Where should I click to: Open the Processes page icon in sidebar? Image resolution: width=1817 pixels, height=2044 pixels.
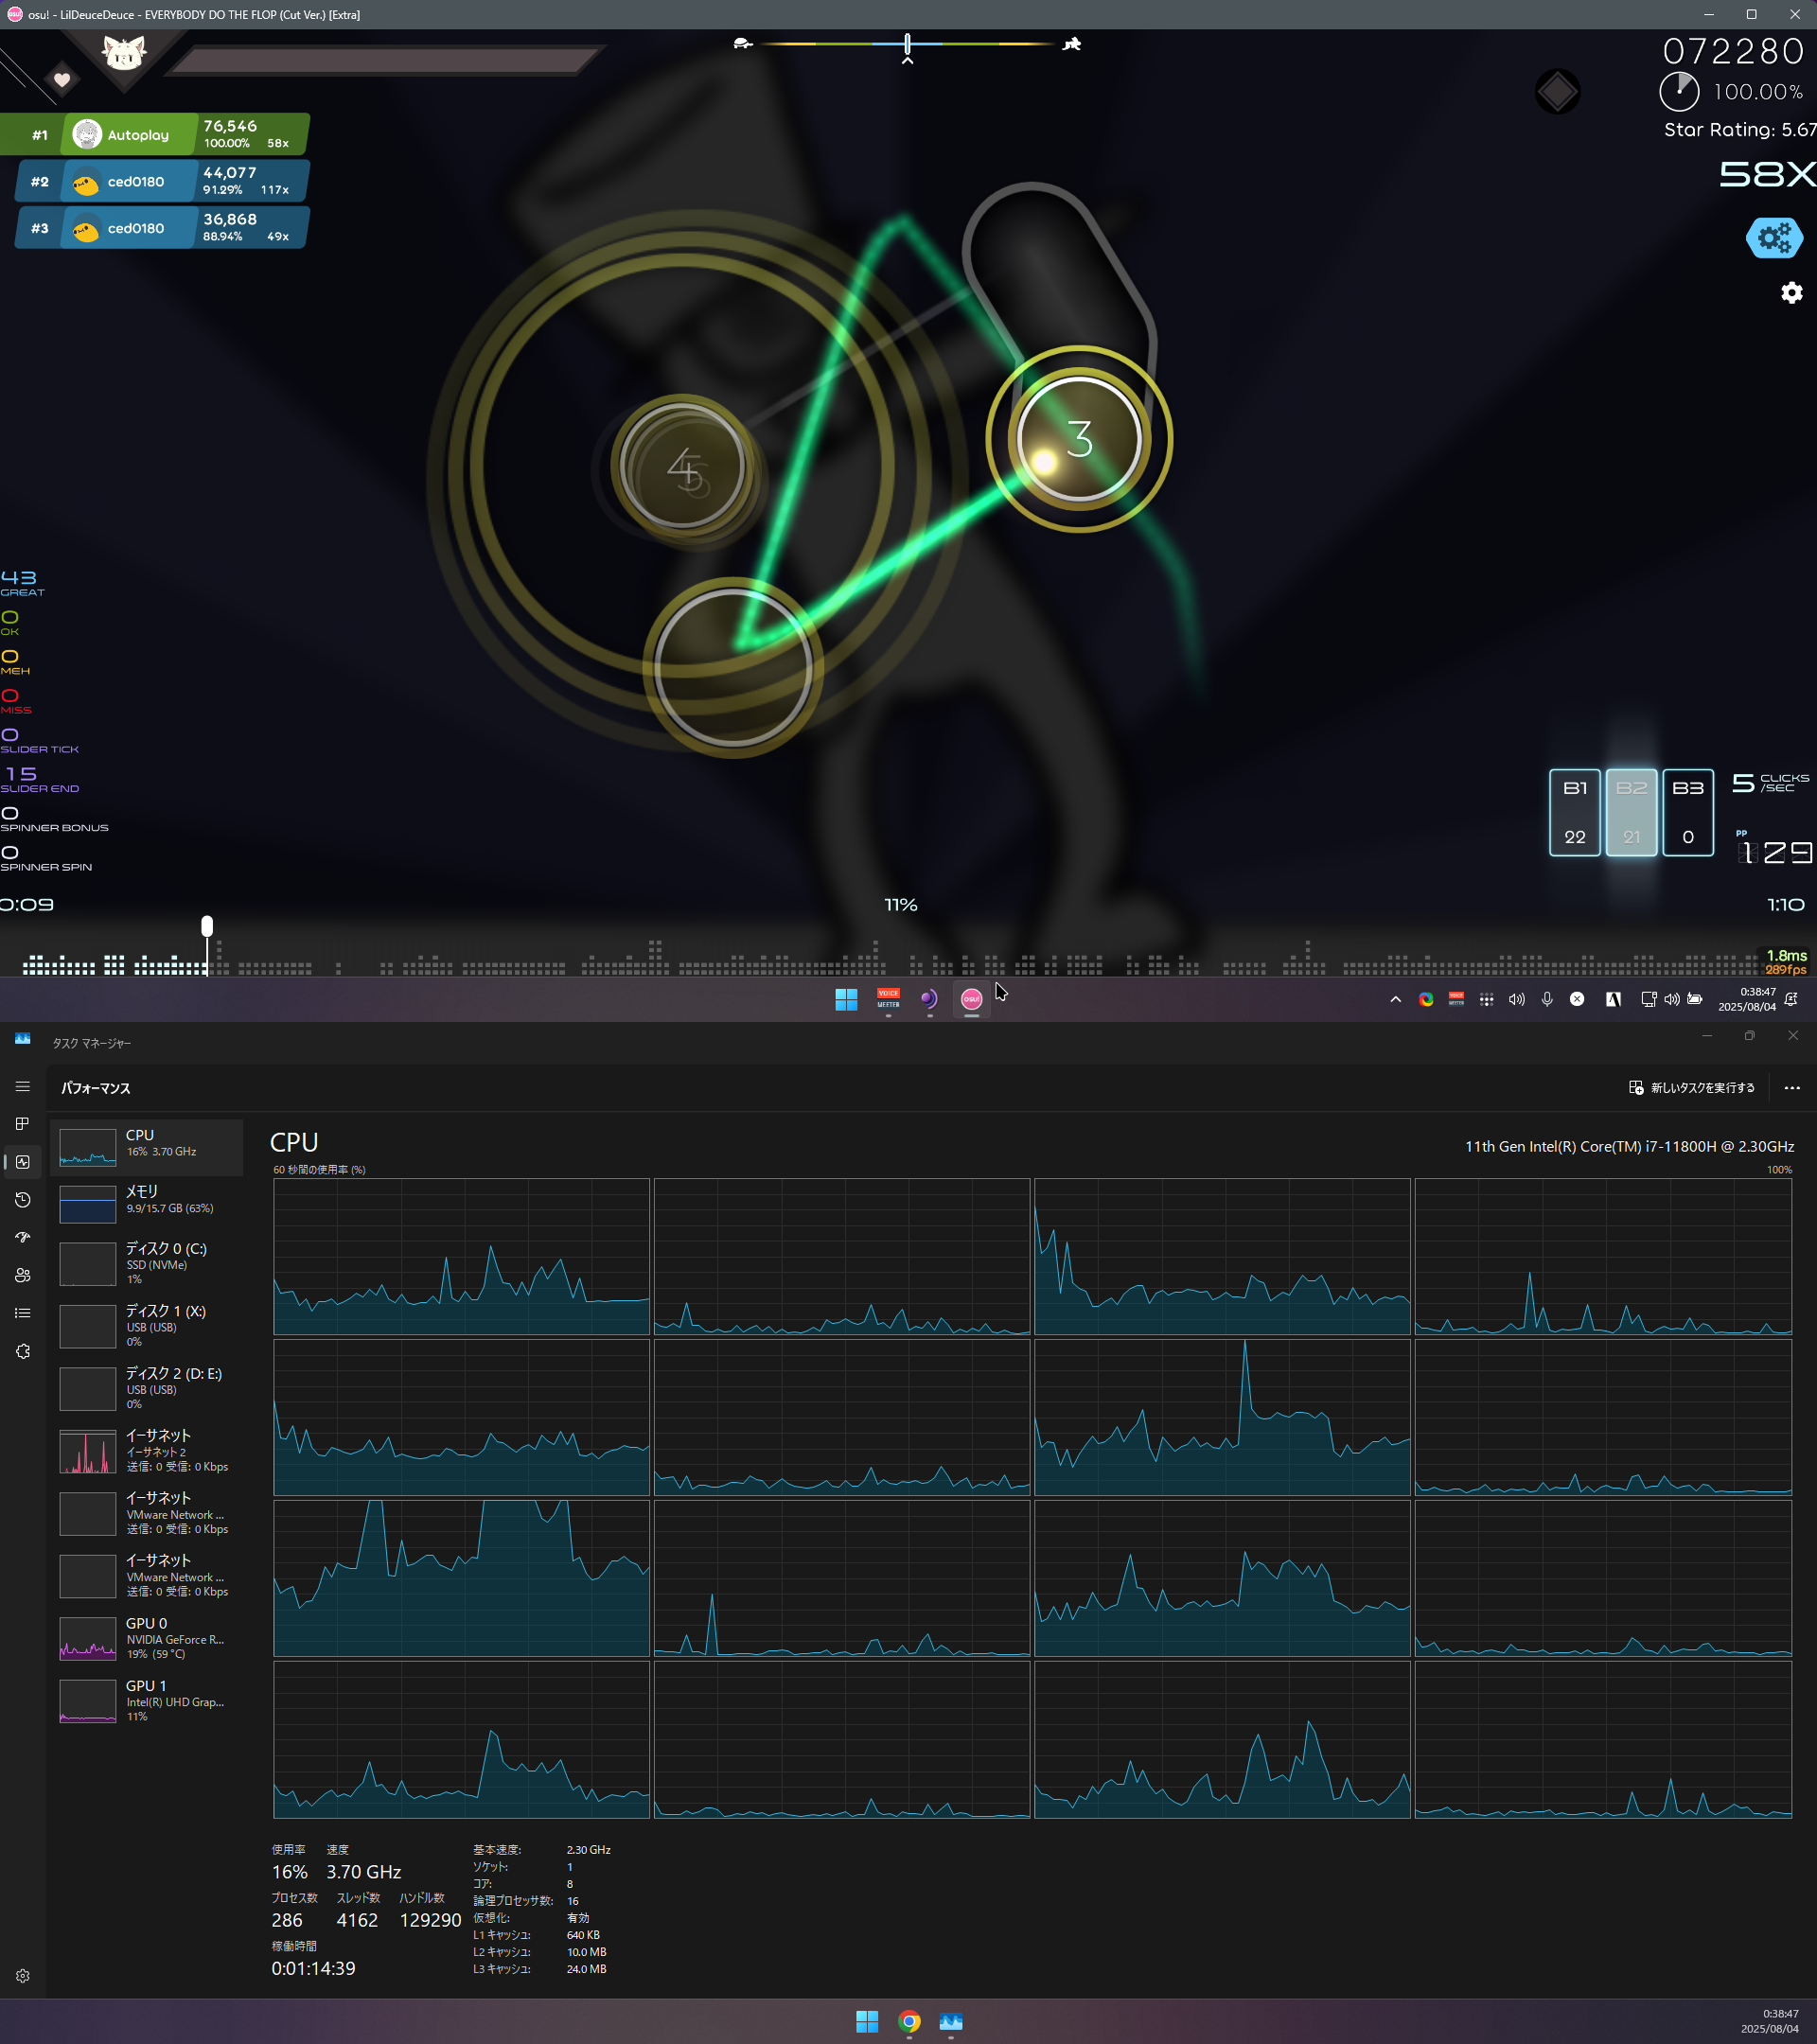[x=23, y=1124]
